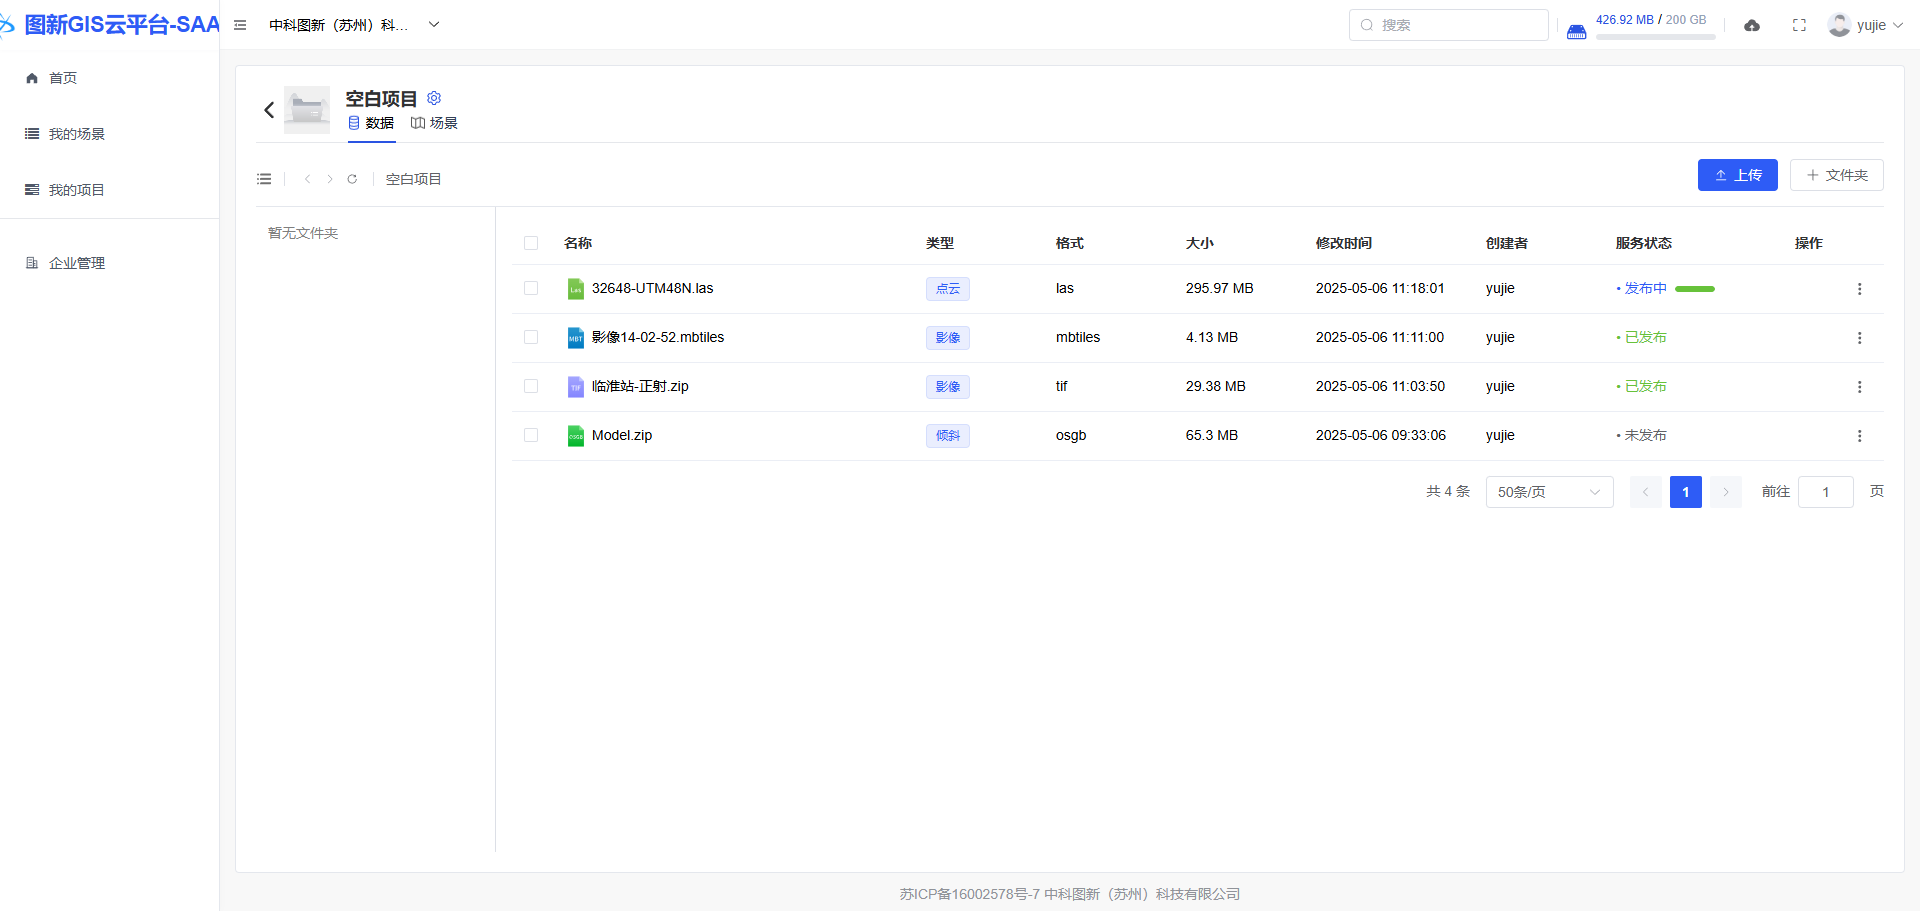Open actions menu for Model.zip row
1920x911 pixels.
pos(1859,436)
